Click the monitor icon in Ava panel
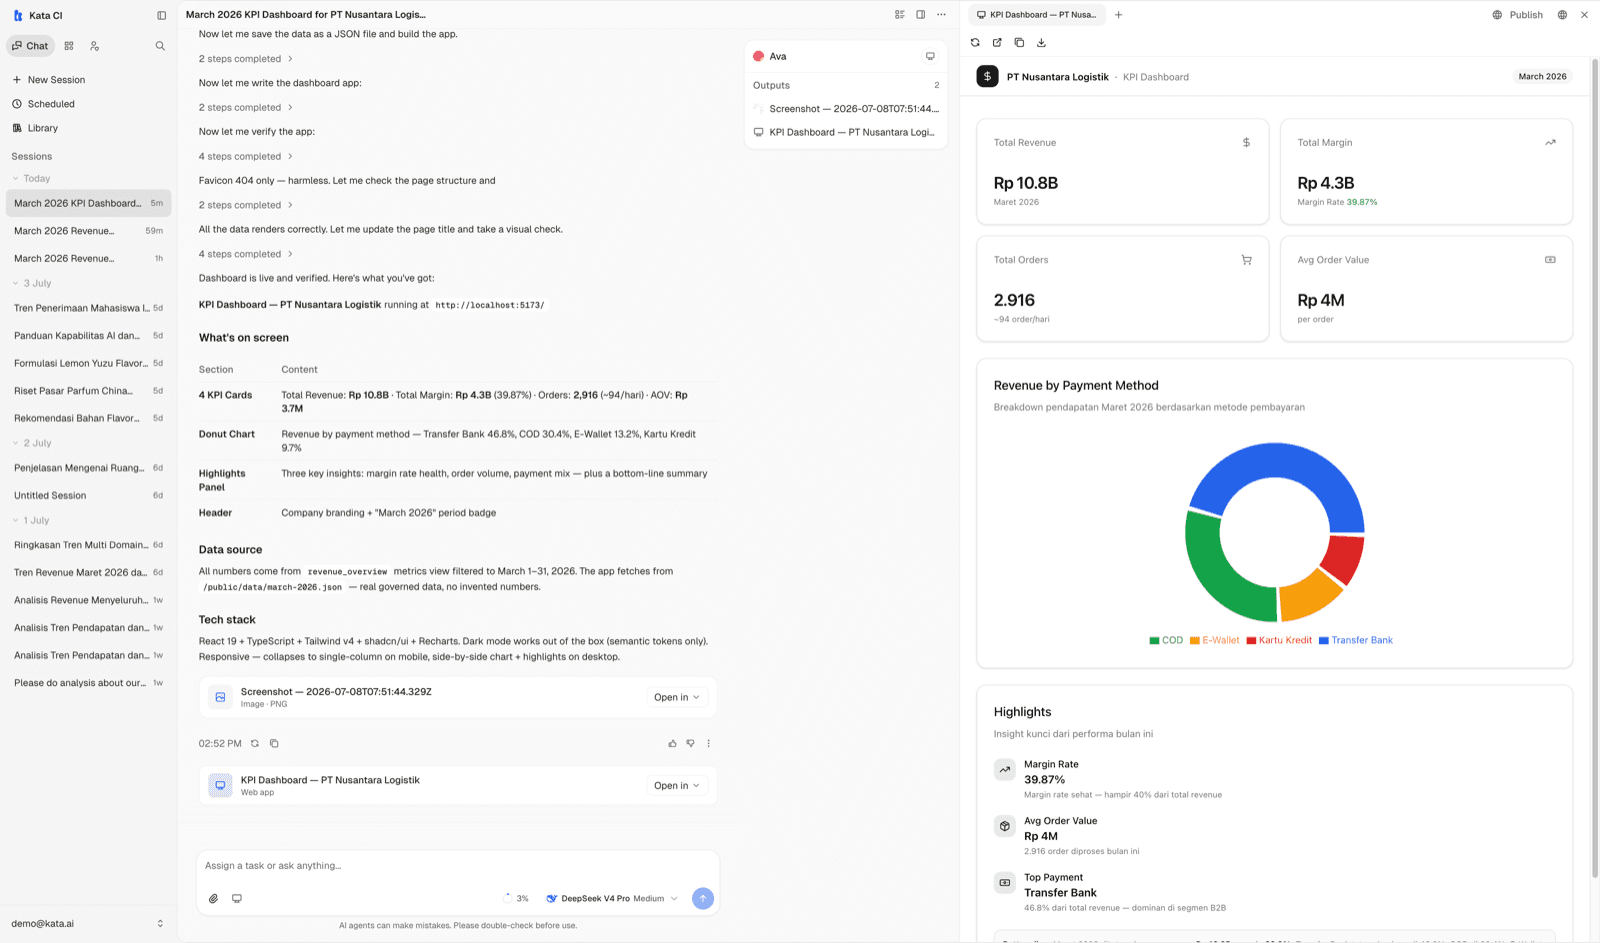This screenshot has height=943, width=1600. pos(930,56)
